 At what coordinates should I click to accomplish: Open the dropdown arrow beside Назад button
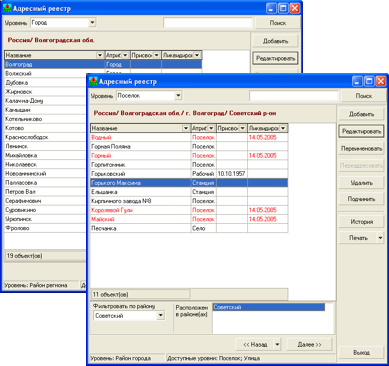[x=277, y=344]
